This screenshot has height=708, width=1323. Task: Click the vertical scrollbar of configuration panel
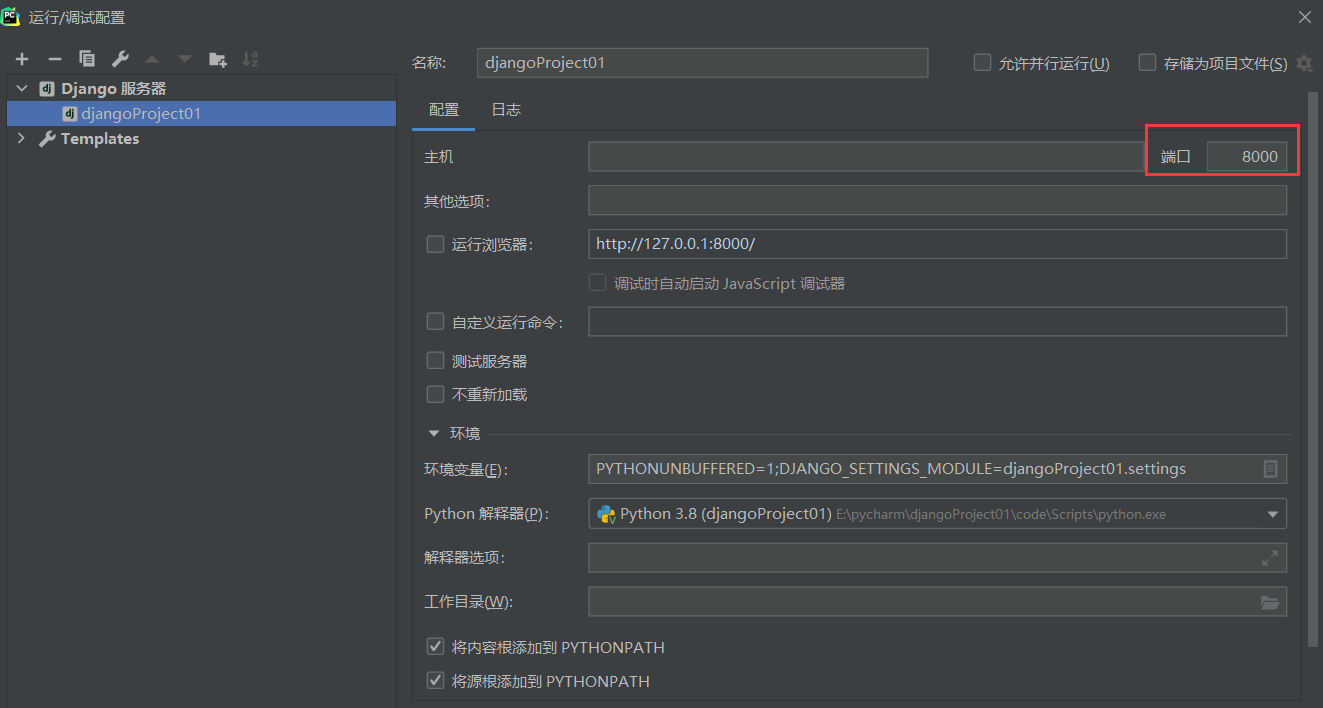click(x=1313, y=370)
